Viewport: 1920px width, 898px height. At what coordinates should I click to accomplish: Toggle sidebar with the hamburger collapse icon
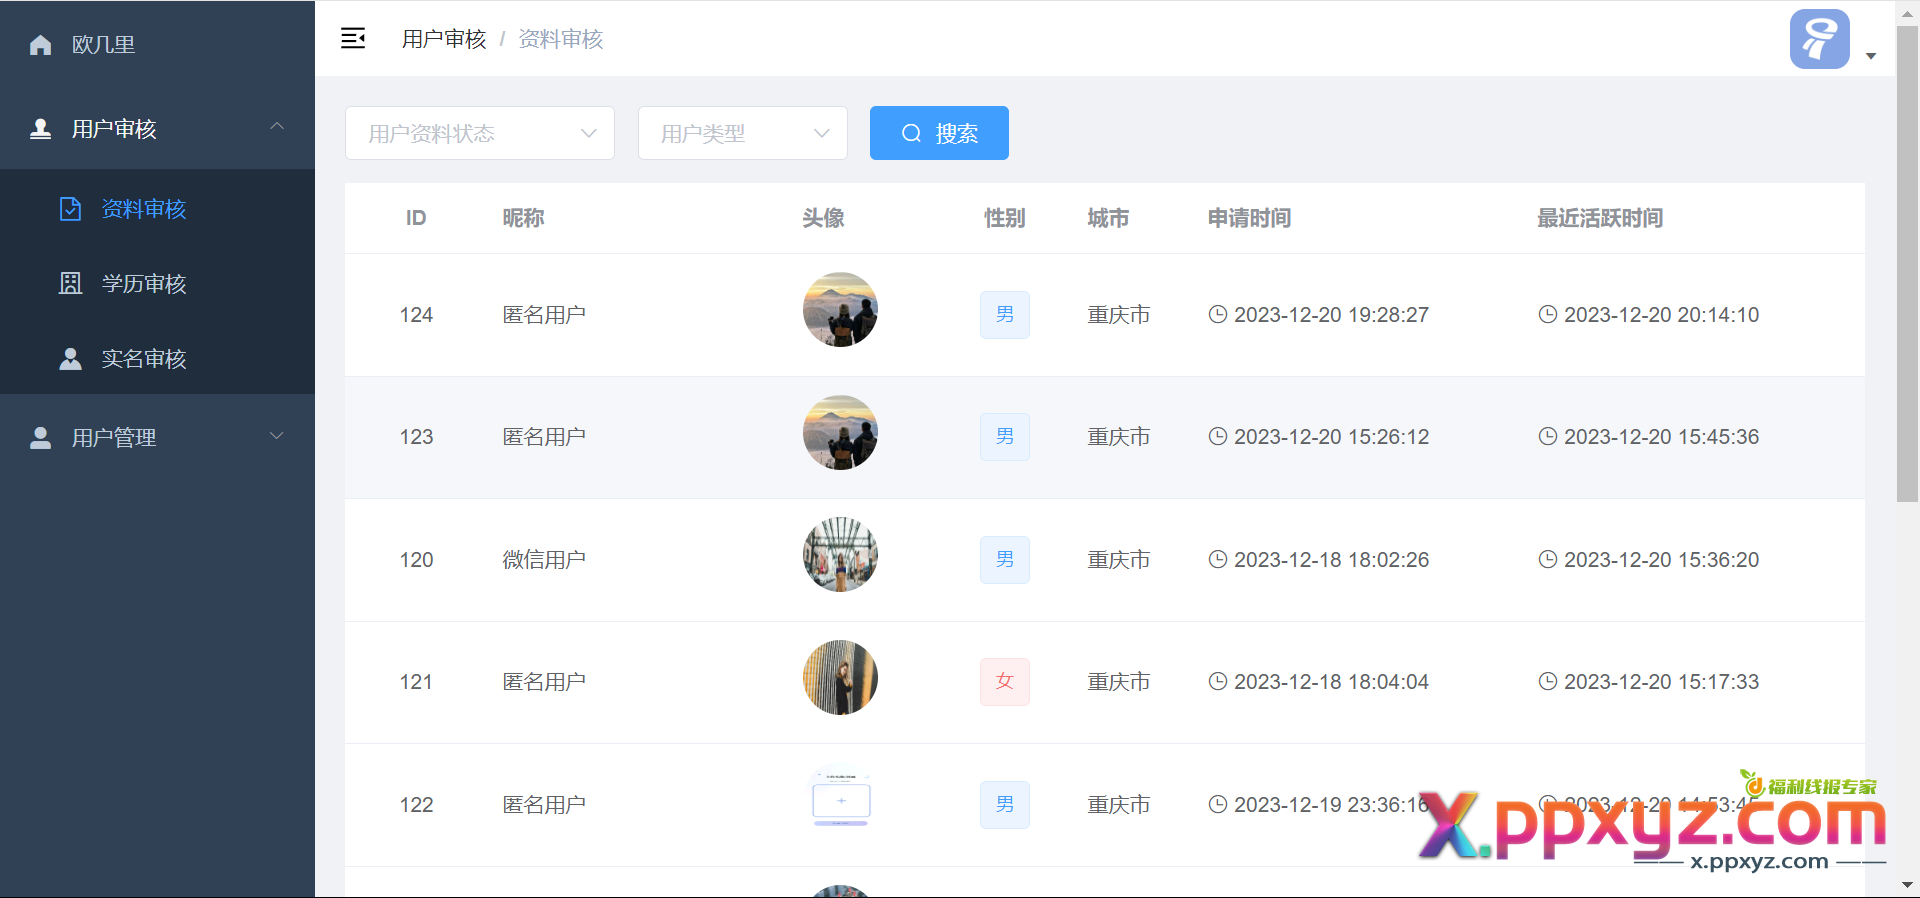pyautogui.click(x=353, y=38)
